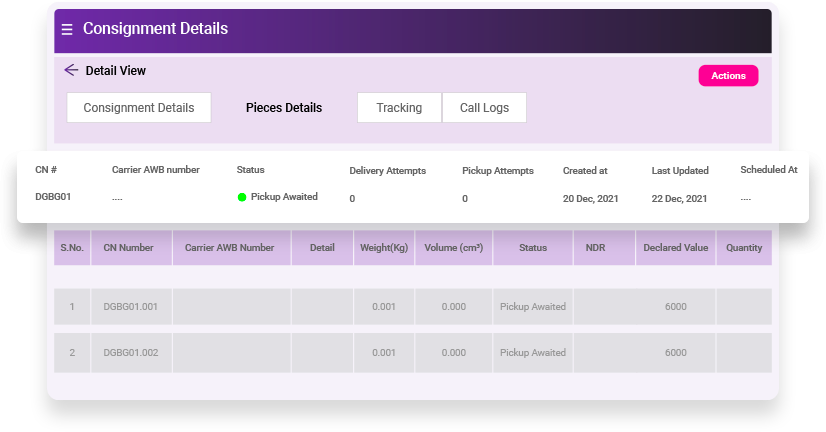Open the Tracking tab
Screen dimensions: 826x432
click(399, 107)
